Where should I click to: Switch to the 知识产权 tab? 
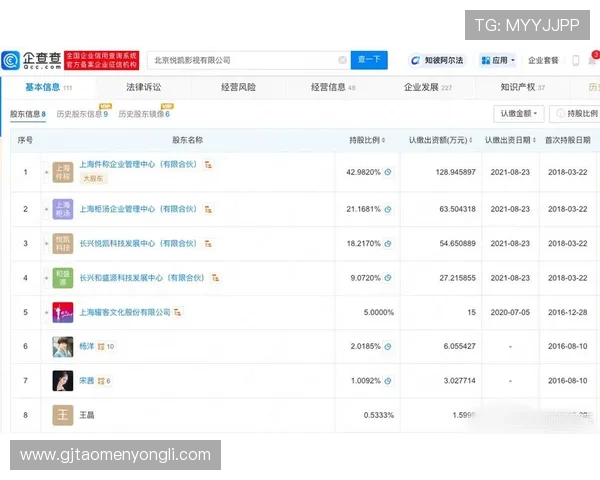pyautogui.click(x=523, y=87)
